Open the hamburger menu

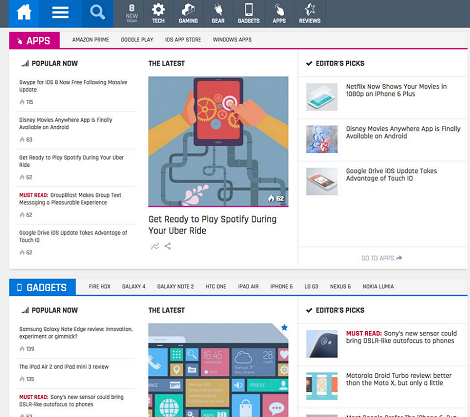point(60,13)
